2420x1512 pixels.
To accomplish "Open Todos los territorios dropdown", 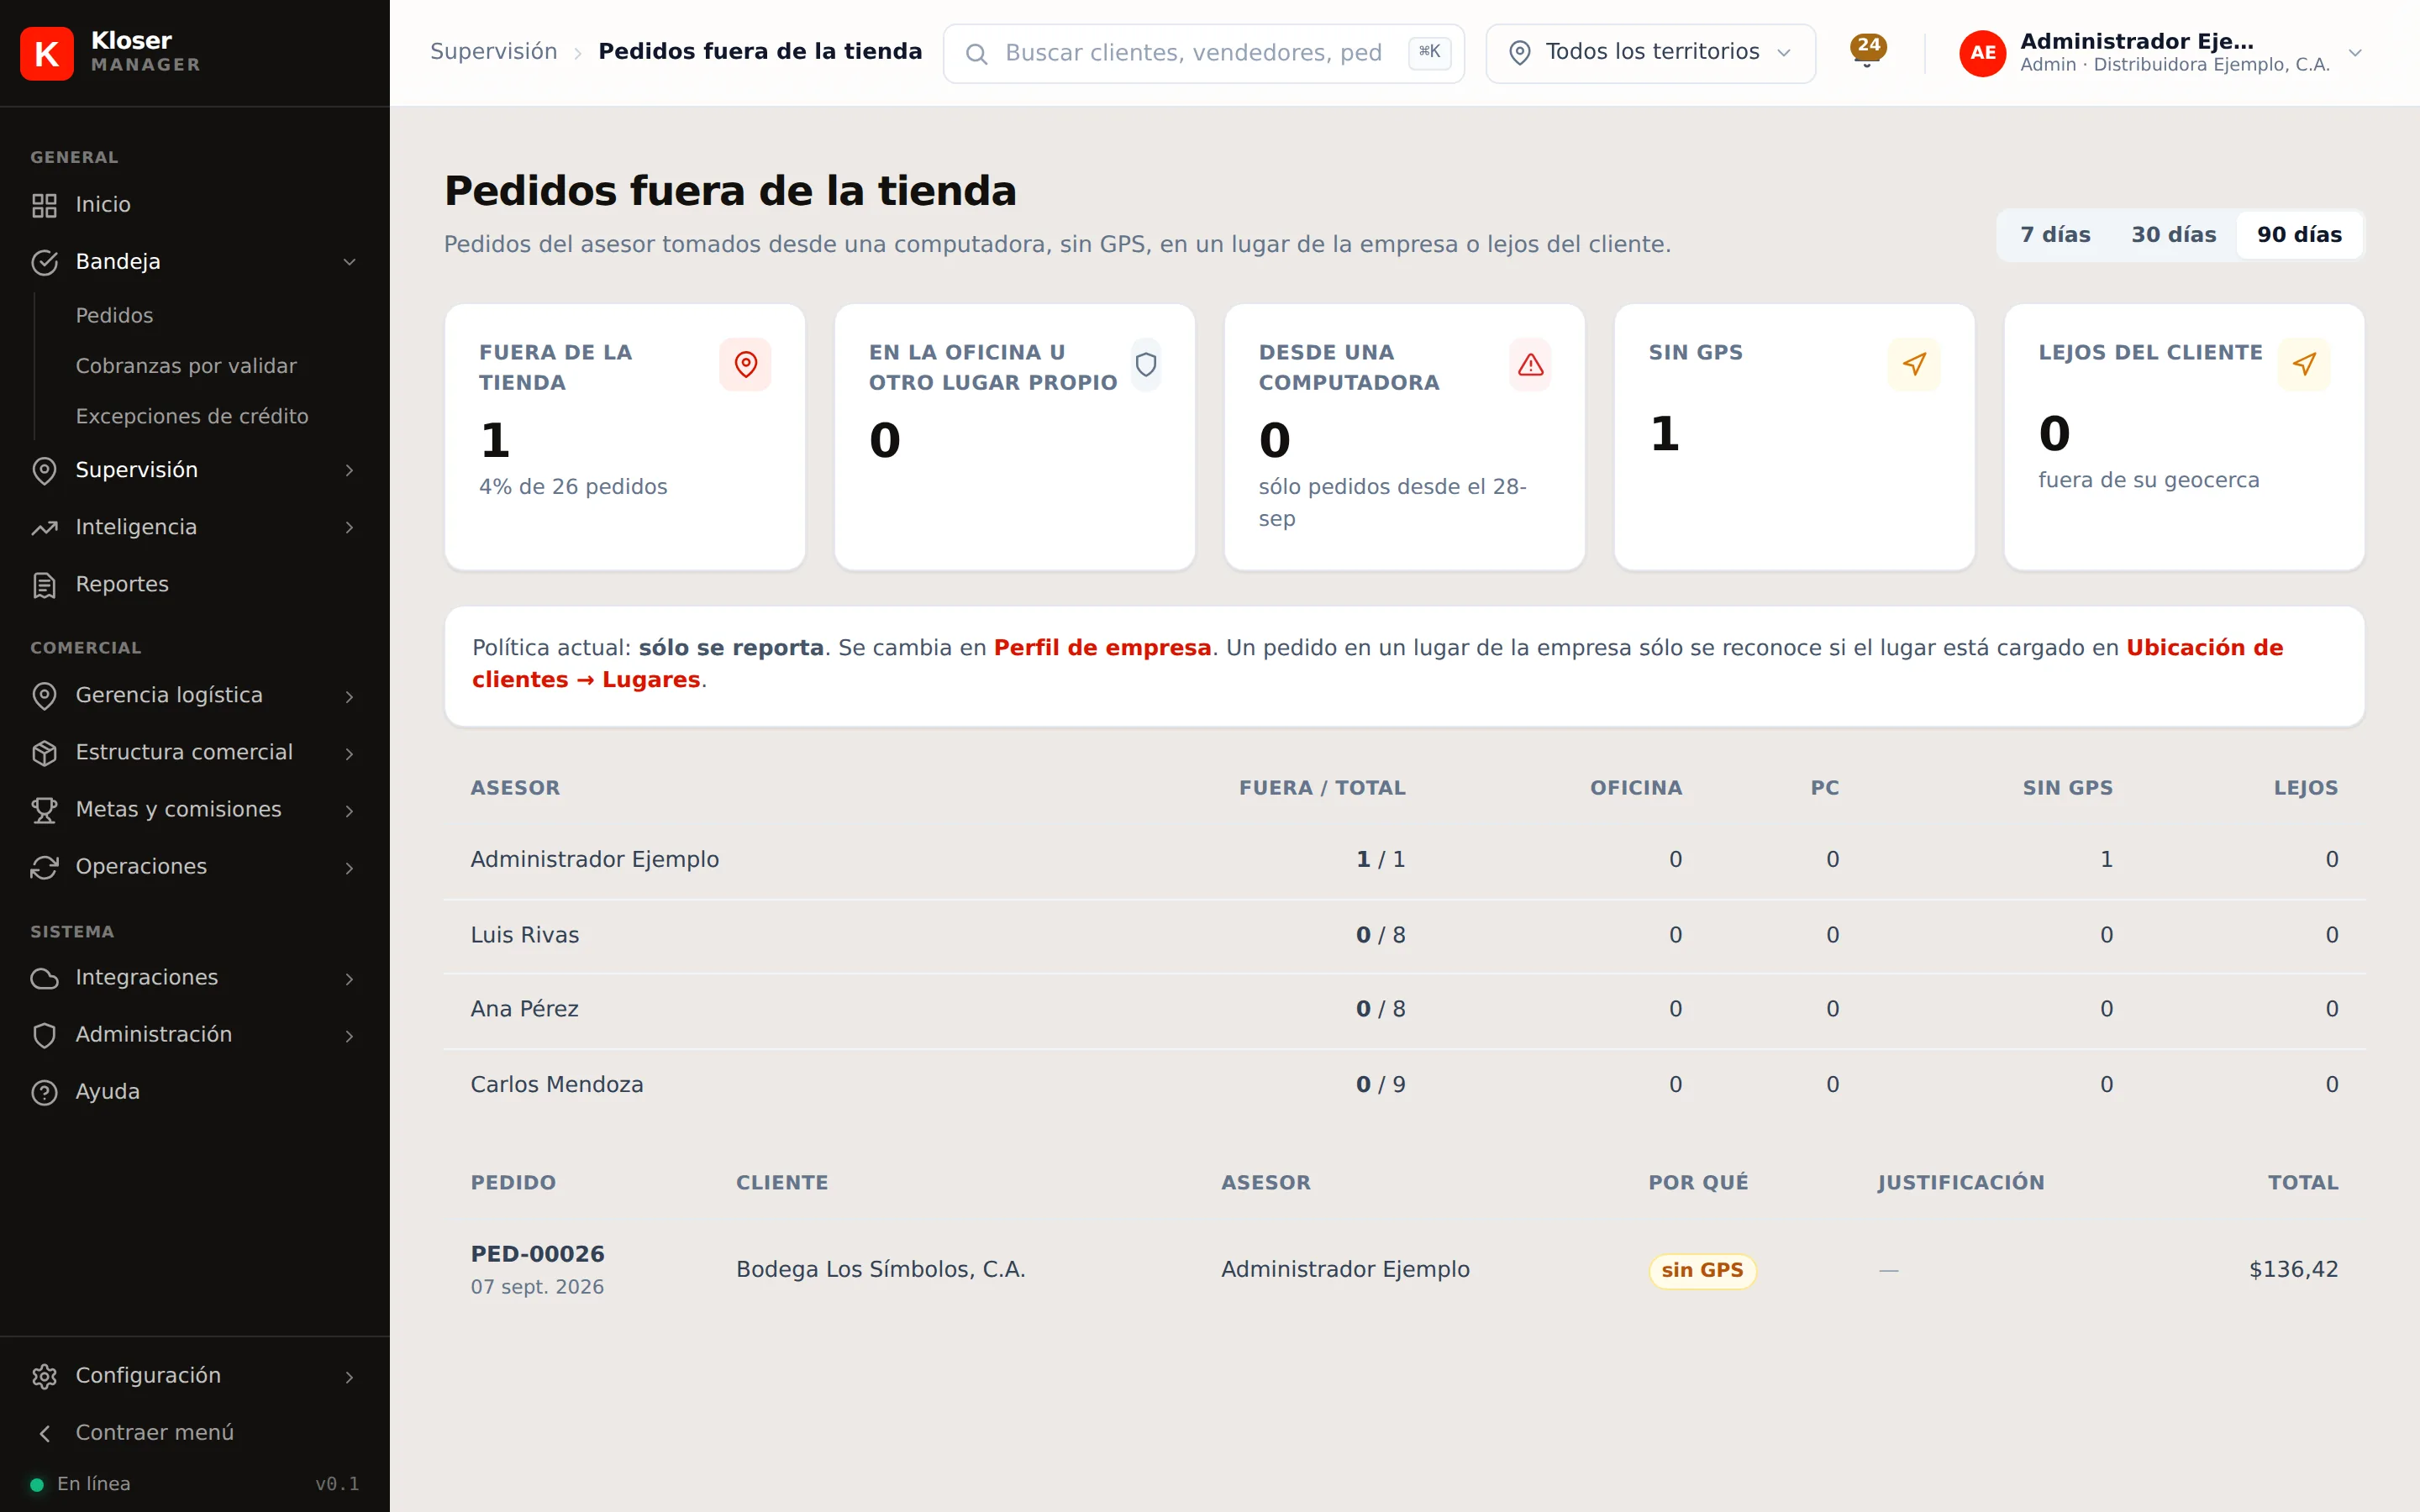I will [1650, 53].
